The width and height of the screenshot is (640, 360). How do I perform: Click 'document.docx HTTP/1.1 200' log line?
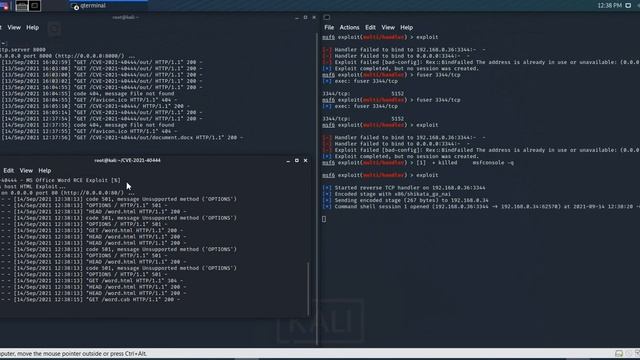click(x=122, y=138)
